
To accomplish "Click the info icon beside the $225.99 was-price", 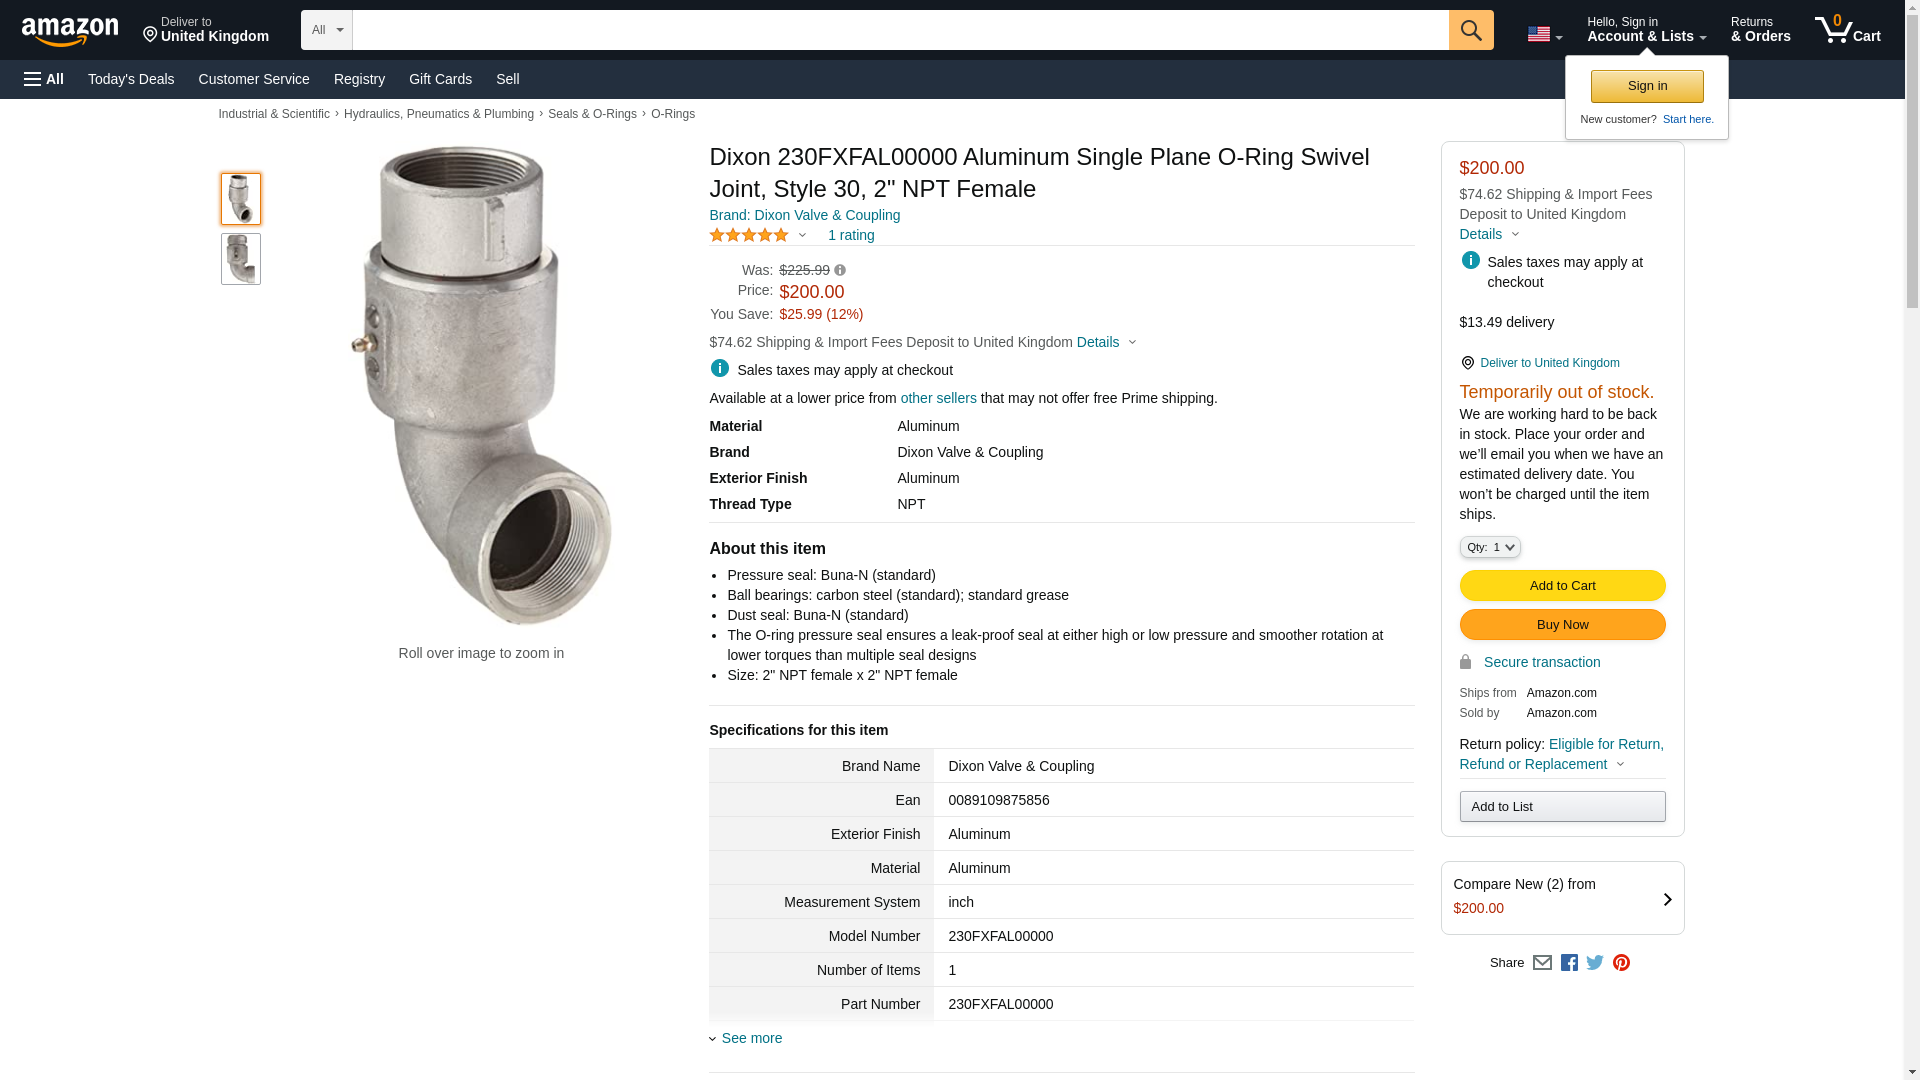I will click(840, 270).
